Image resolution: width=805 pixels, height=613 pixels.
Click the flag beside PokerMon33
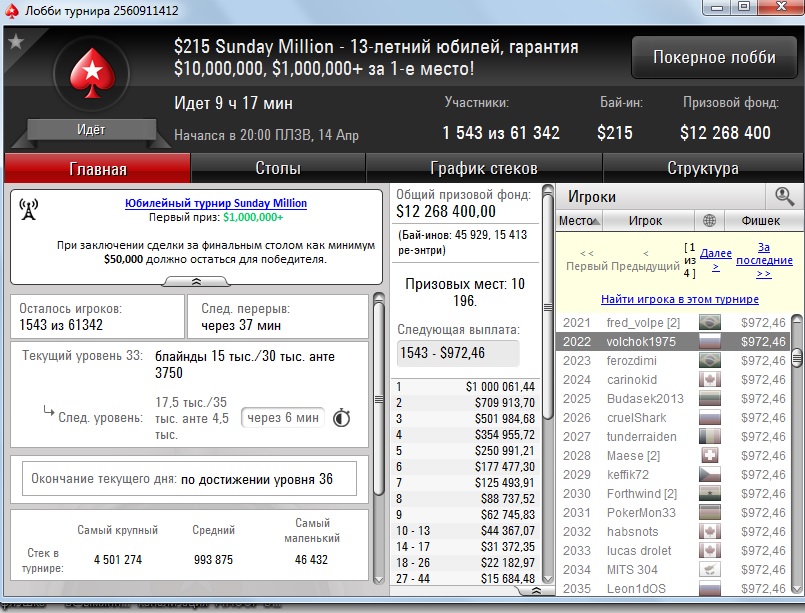[x=710, y=512]
